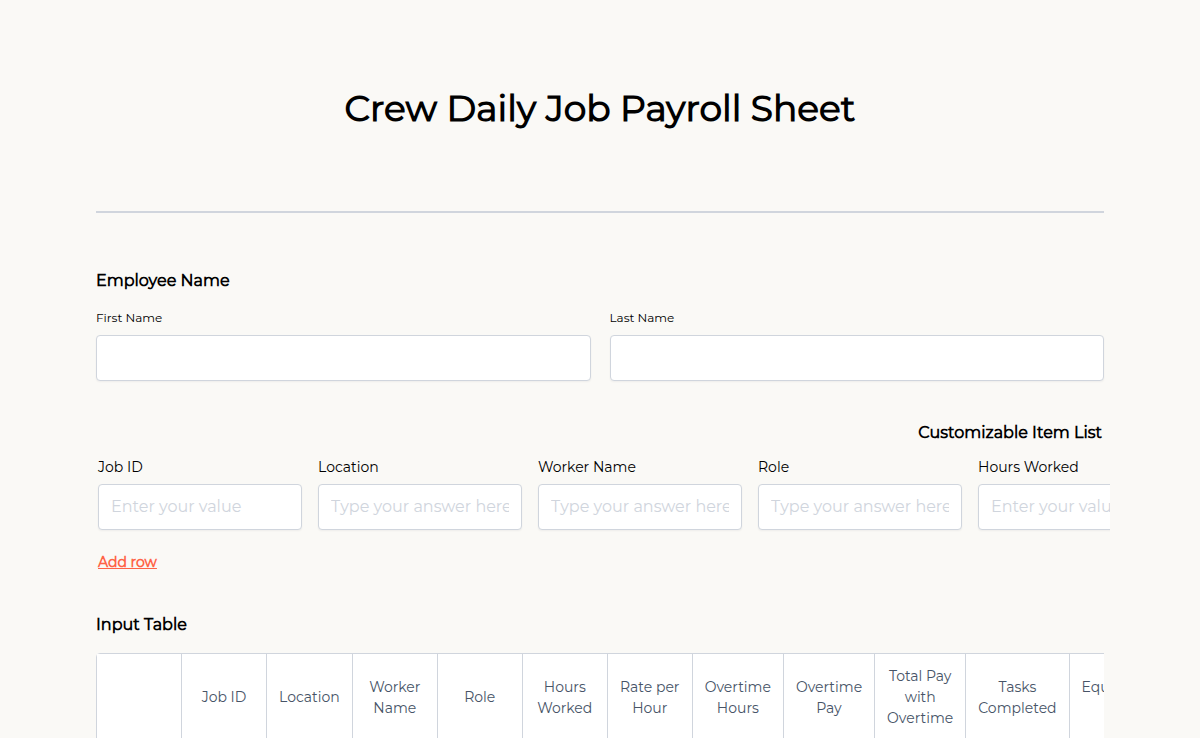This screenshot has width=1200, height=738.
Task: Select the Total Pay with Overtime header
Action: click(919, 696)
